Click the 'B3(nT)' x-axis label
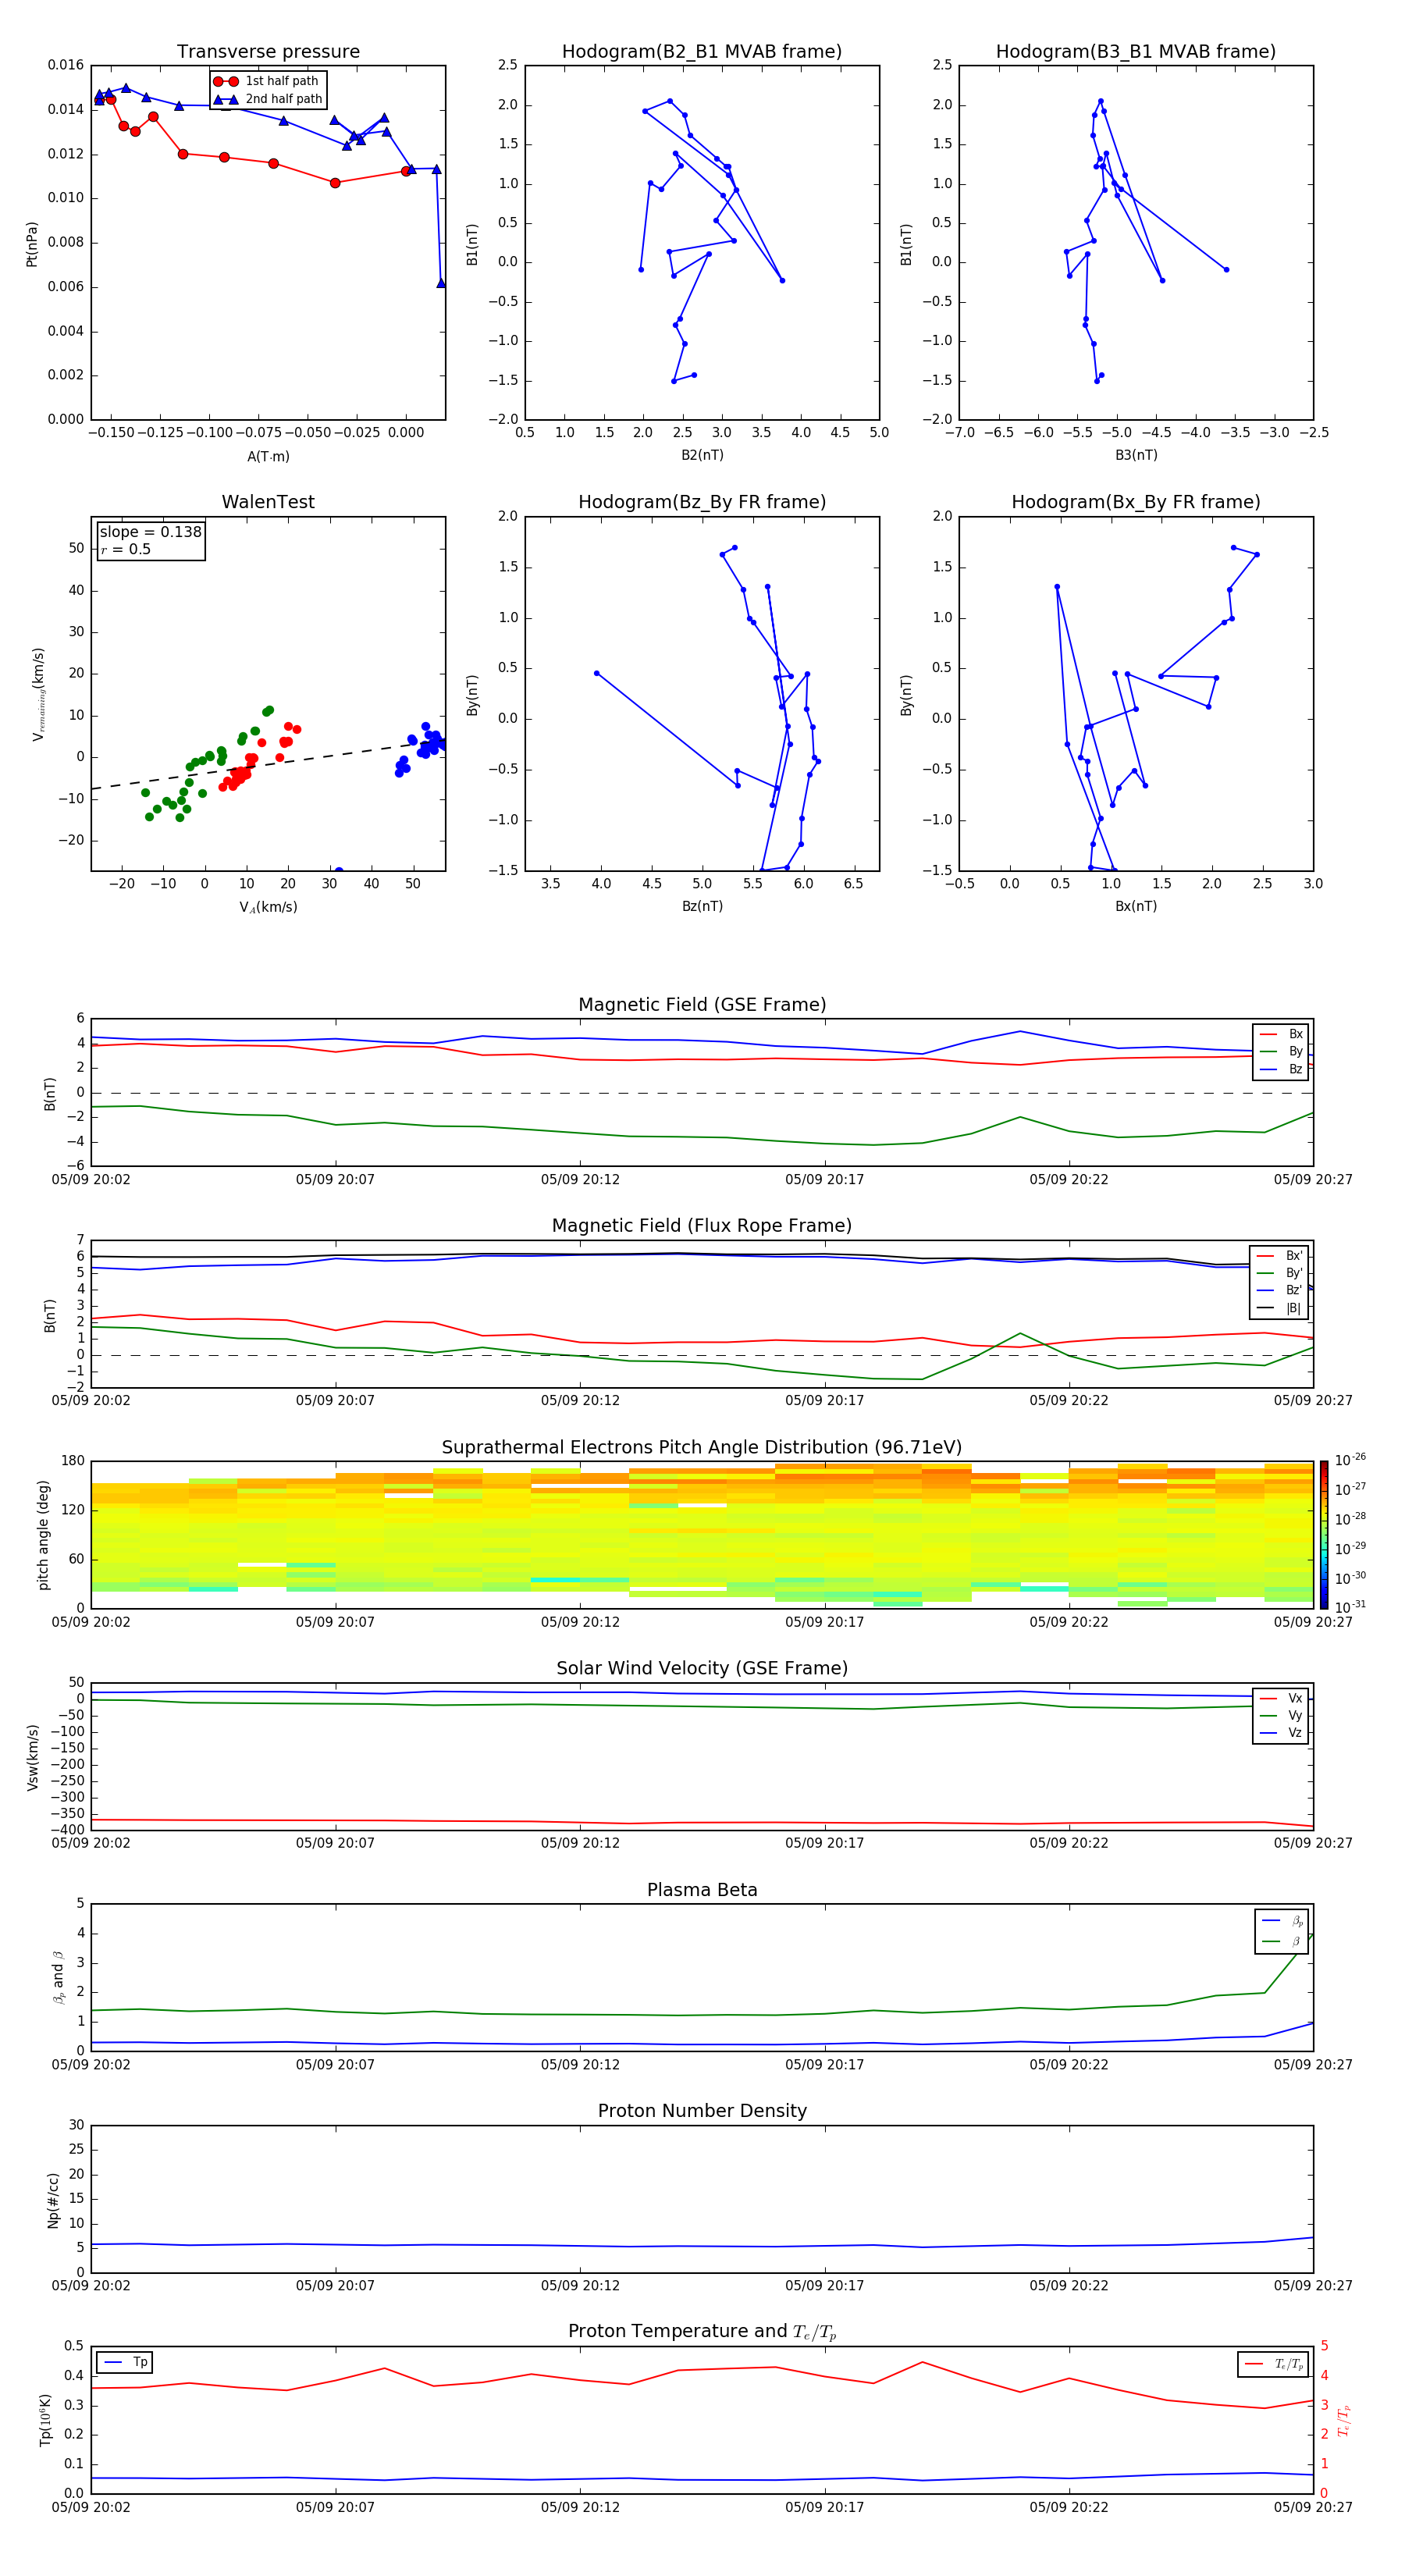Viewport: 1405px width, 2576px height. 1136,455
